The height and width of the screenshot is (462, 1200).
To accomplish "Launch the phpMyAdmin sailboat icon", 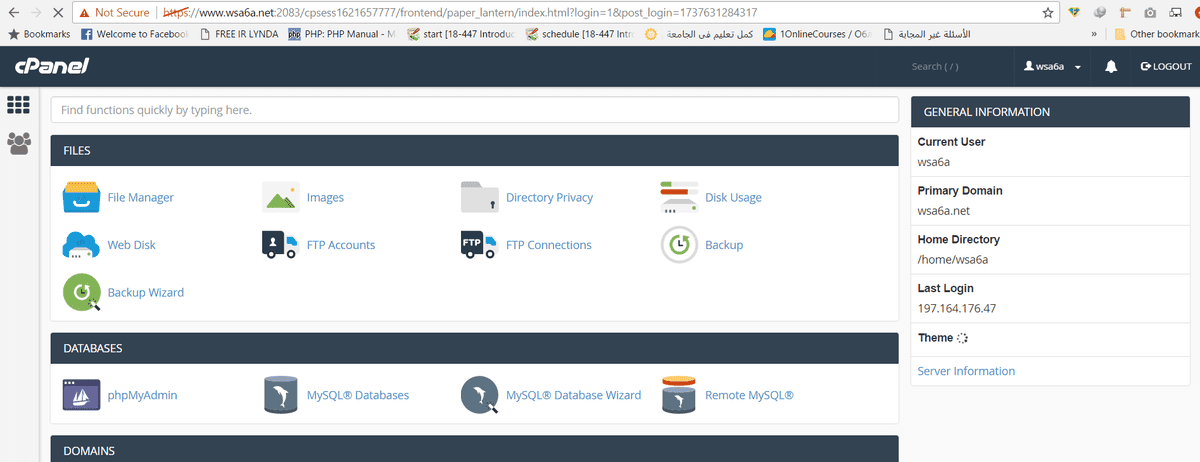I will pyautogui.click(x=81, y=395).
